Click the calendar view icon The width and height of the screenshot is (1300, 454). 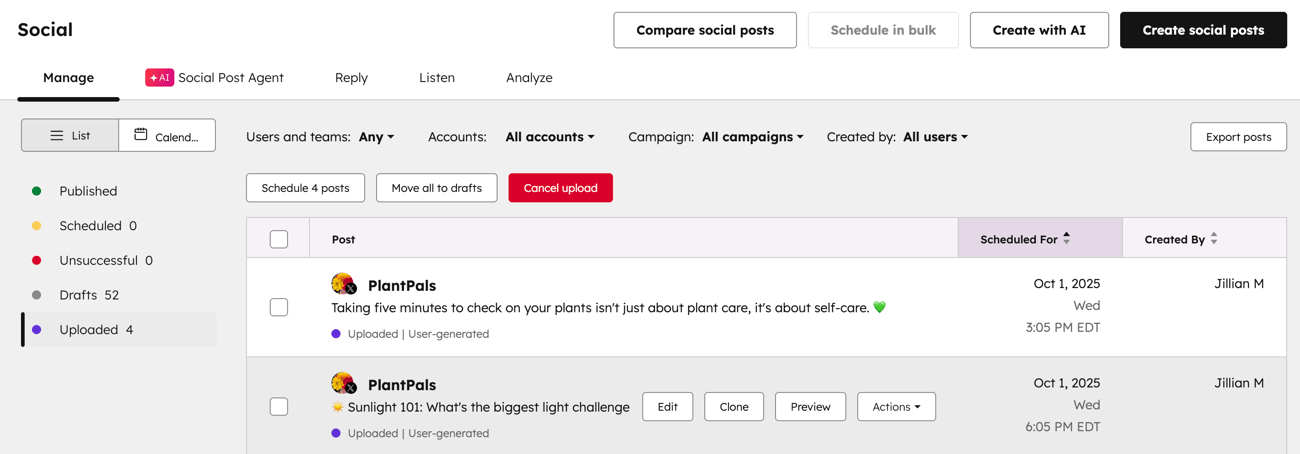tap(141, 135)
